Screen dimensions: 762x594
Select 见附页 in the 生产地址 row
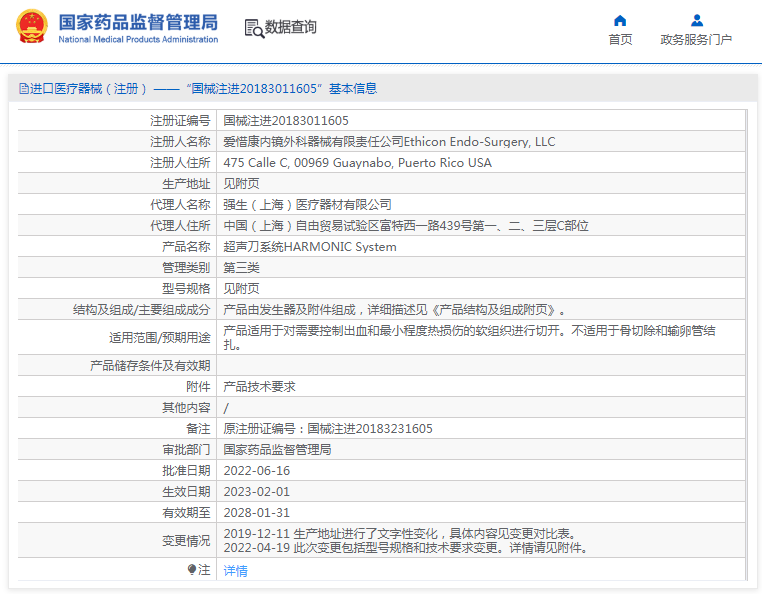coord(241,184)
